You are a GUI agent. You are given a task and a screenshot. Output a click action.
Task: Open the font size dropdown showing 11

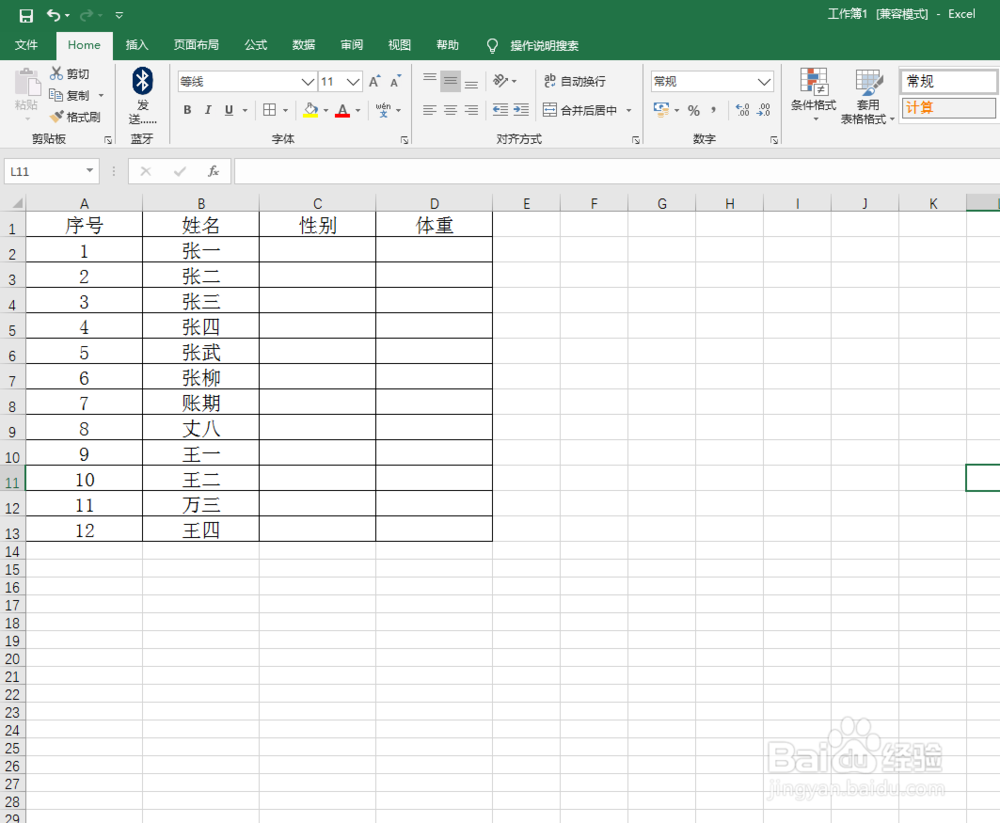353,82
